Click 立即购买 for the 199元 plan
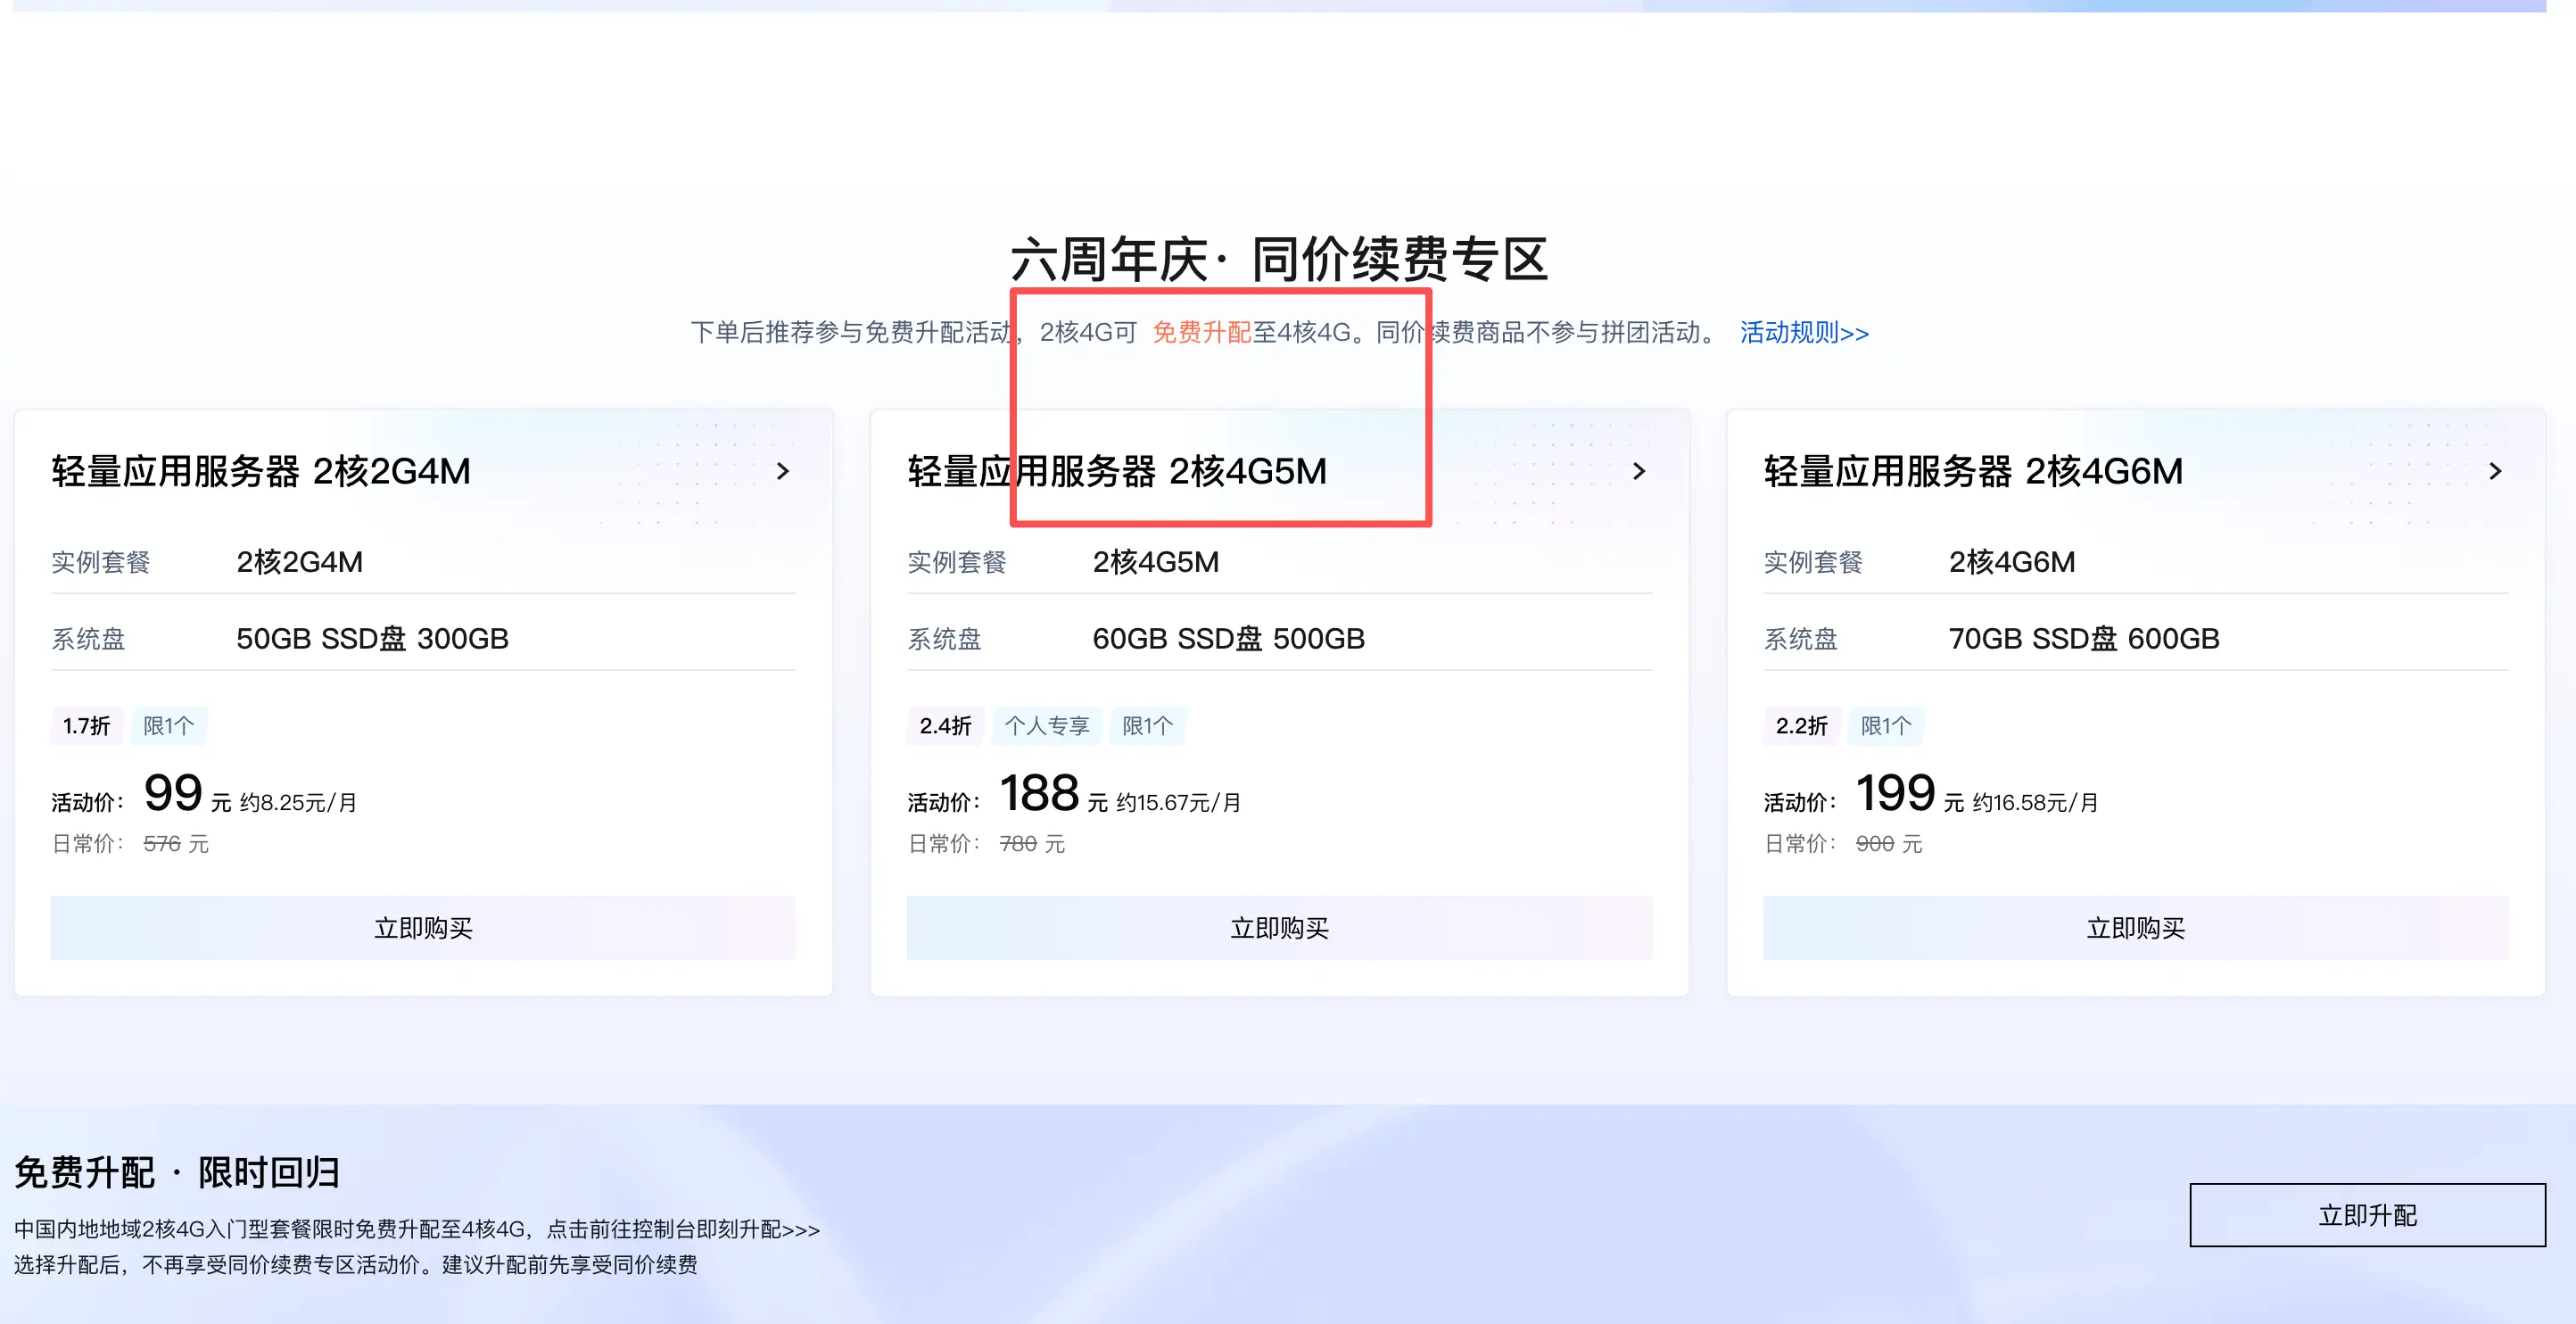The image size is (2576, 1324). (2135, 928)
